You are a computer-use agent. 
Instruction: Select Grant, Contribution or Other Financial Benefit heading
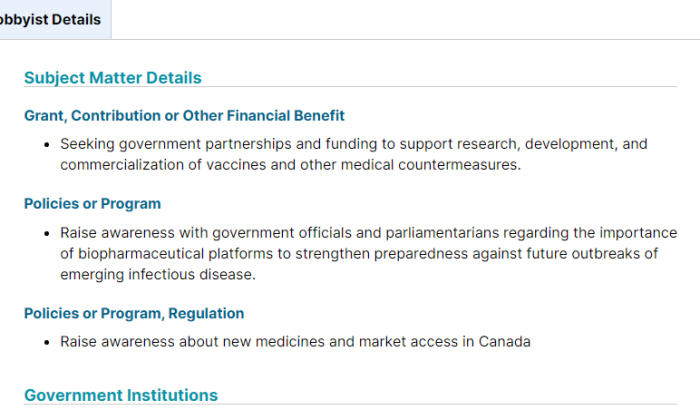[x=184, y=116]
